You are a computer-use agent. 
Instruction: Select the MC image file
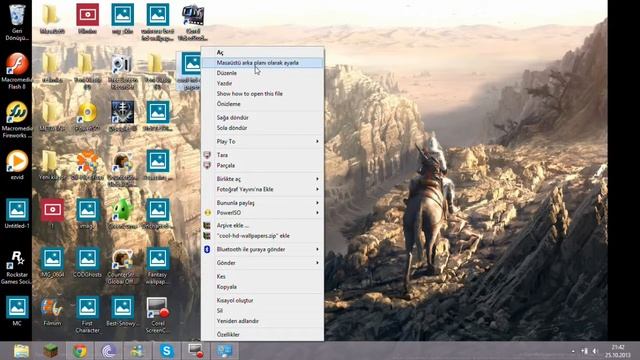pyautogui.click(x=17, y=311)
